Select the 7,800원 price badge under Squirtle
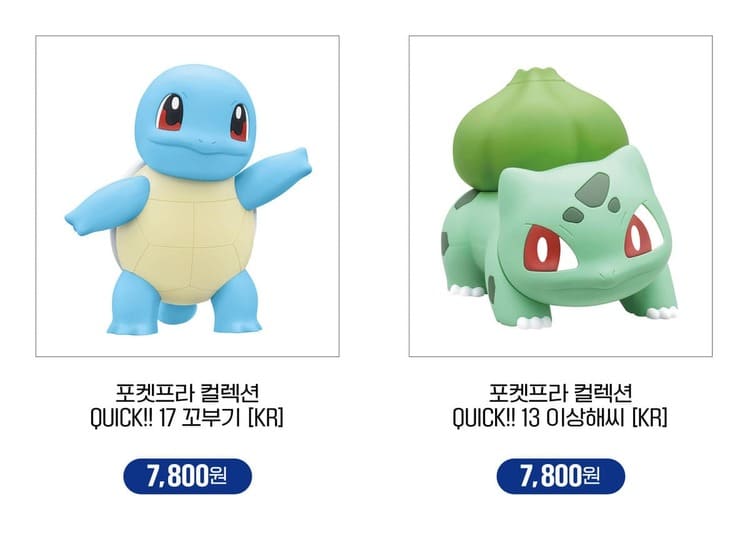 [188, 476]
